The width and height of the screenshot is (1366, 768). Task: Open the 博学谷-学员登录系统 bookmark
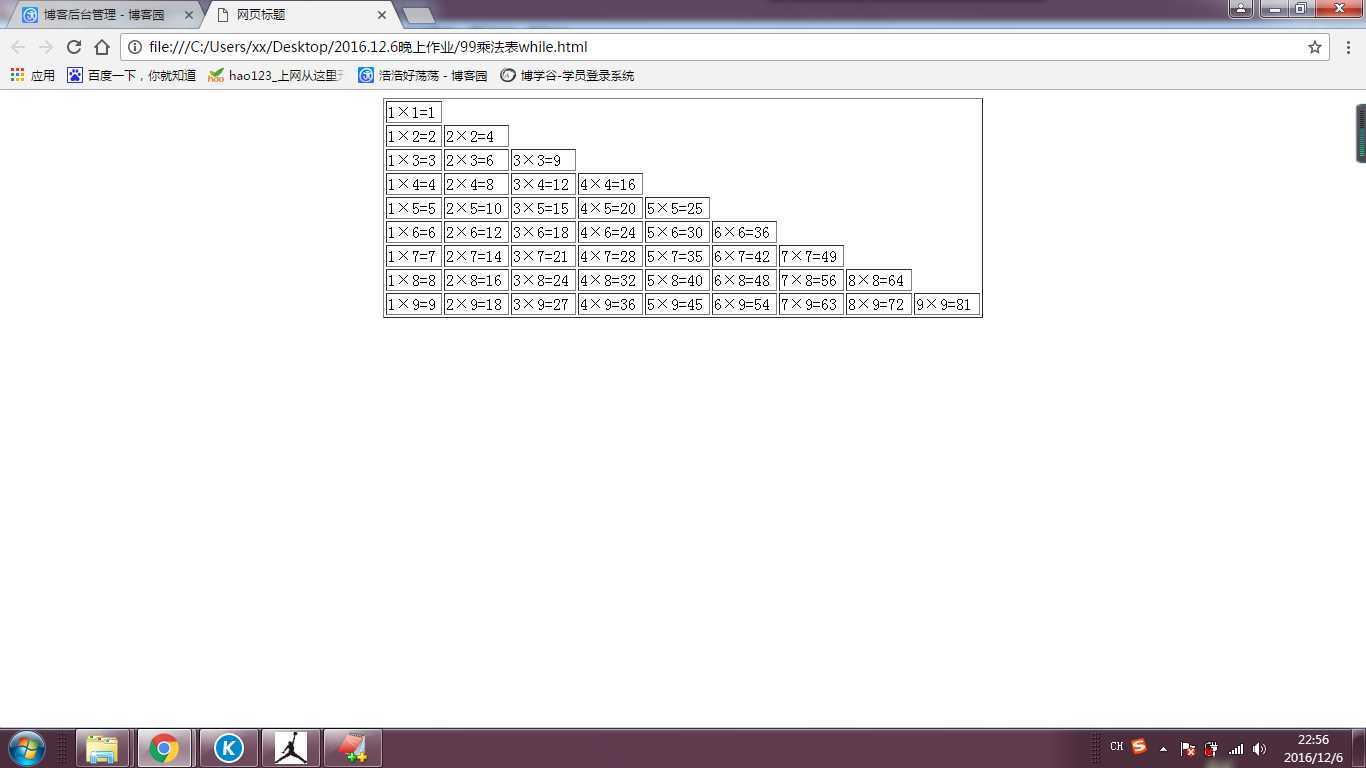coord(567,75)
